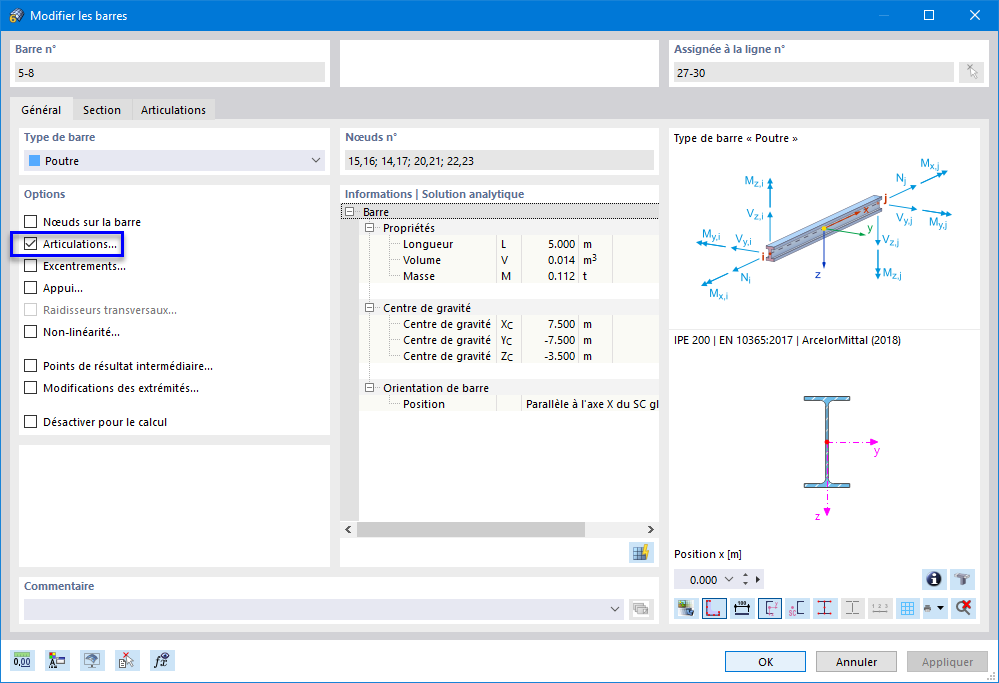This screenshot has width=999, height=683.
Task: Open the Commentaire dropdown arrow
Action: click(614, 609)
